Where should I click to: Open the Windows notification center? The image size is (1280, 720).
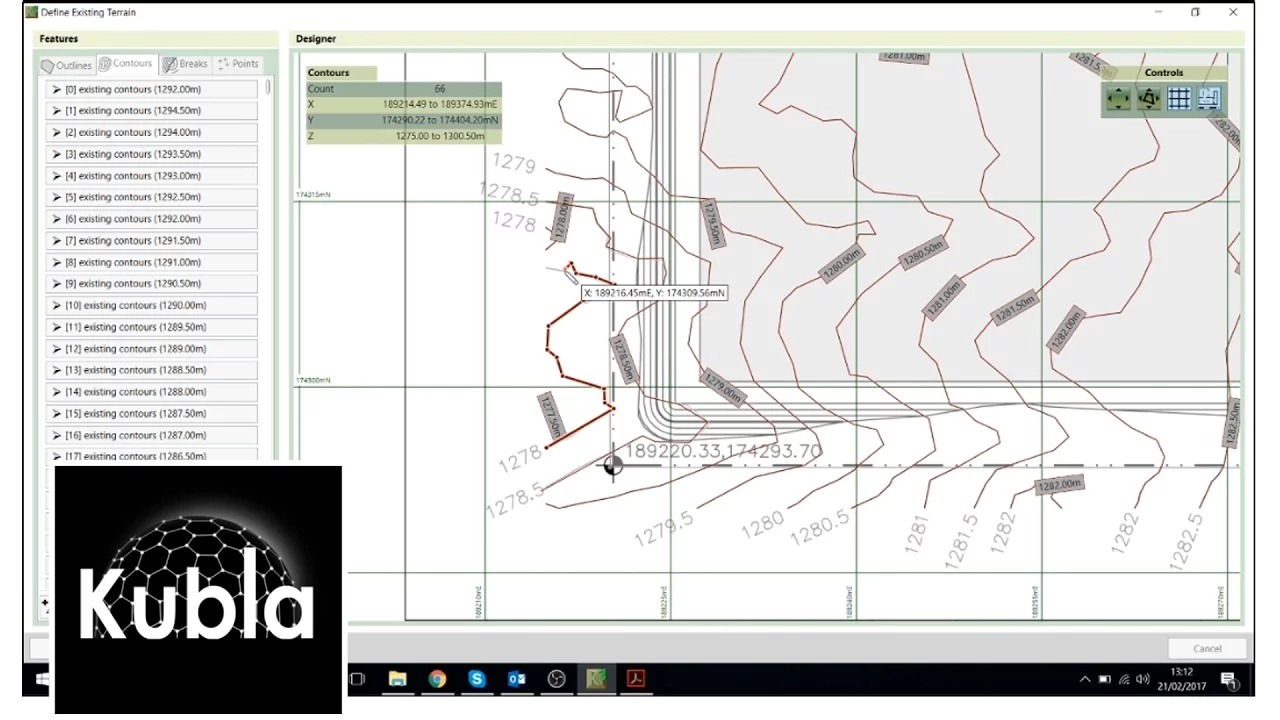click(x=1229, y=680)
